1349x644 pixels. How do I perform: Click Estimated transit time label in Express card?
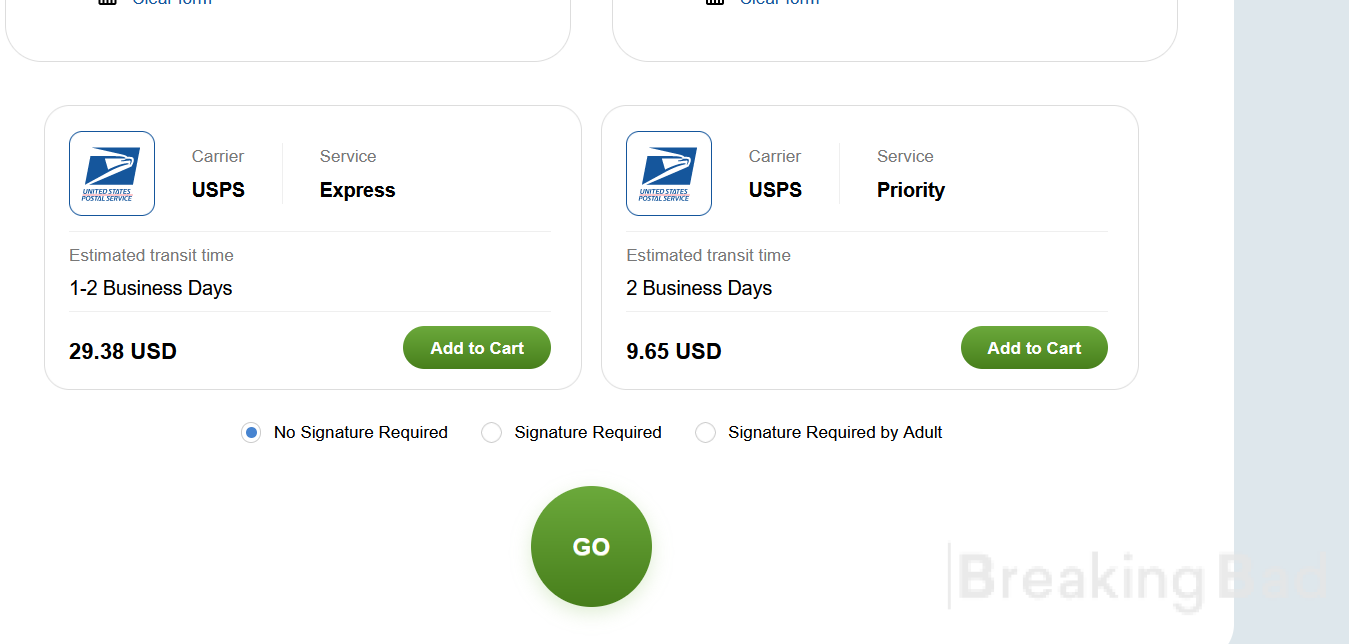[151, 255]
